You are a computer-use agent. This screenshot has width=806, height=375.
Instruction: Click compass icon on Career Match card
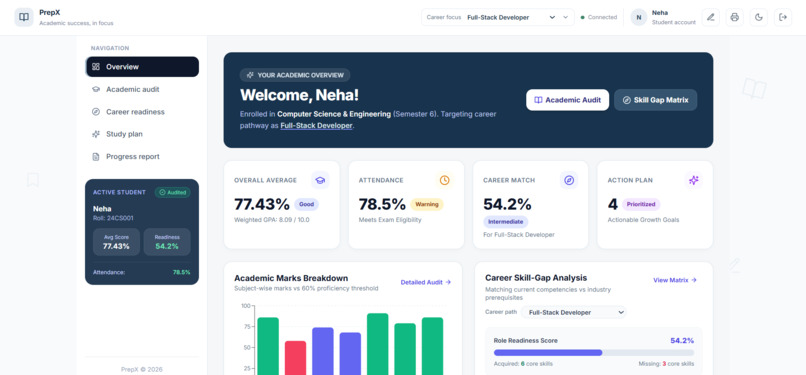[569, 180]
